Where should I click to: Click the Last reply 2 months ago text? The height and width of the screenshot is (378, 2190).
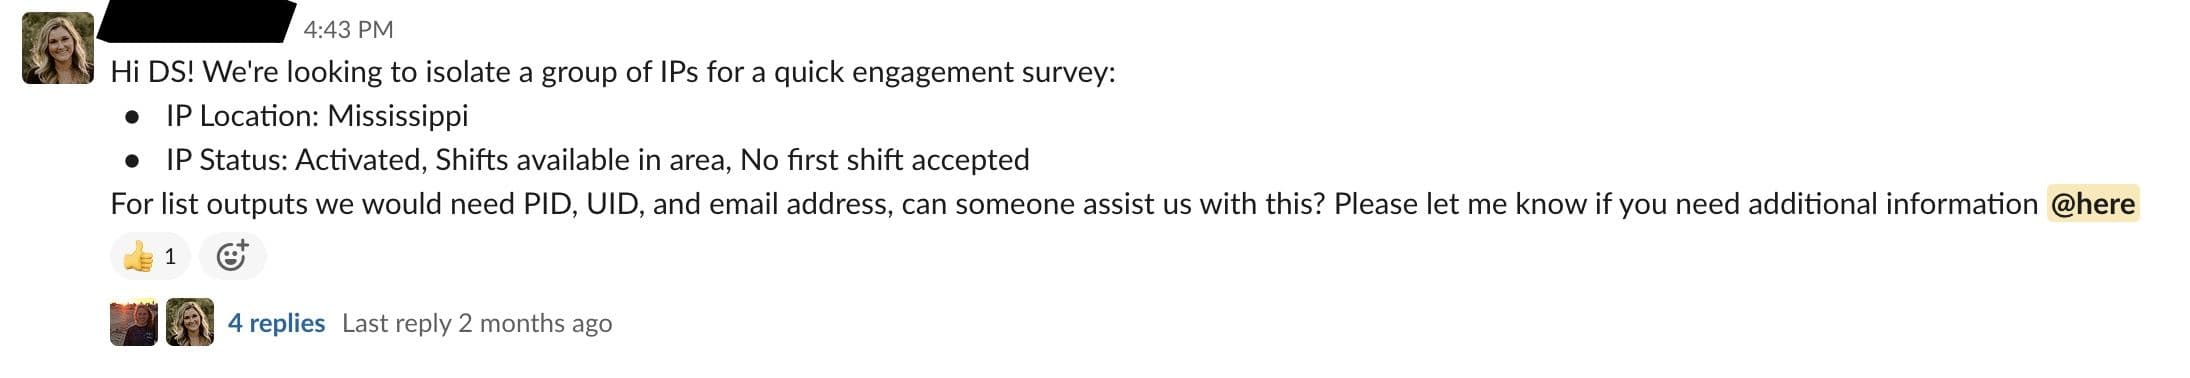click(x=477, y=323)
